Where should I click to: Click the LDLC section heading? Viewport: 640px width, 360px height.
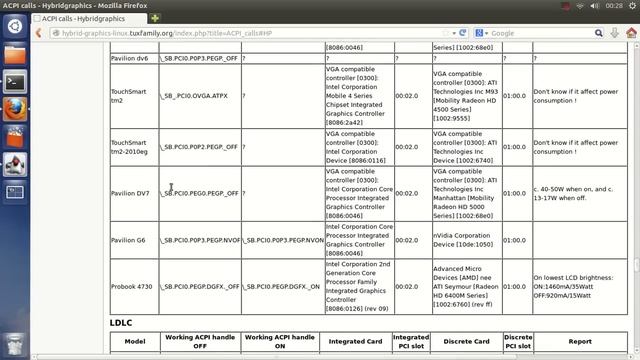(121, 323)
